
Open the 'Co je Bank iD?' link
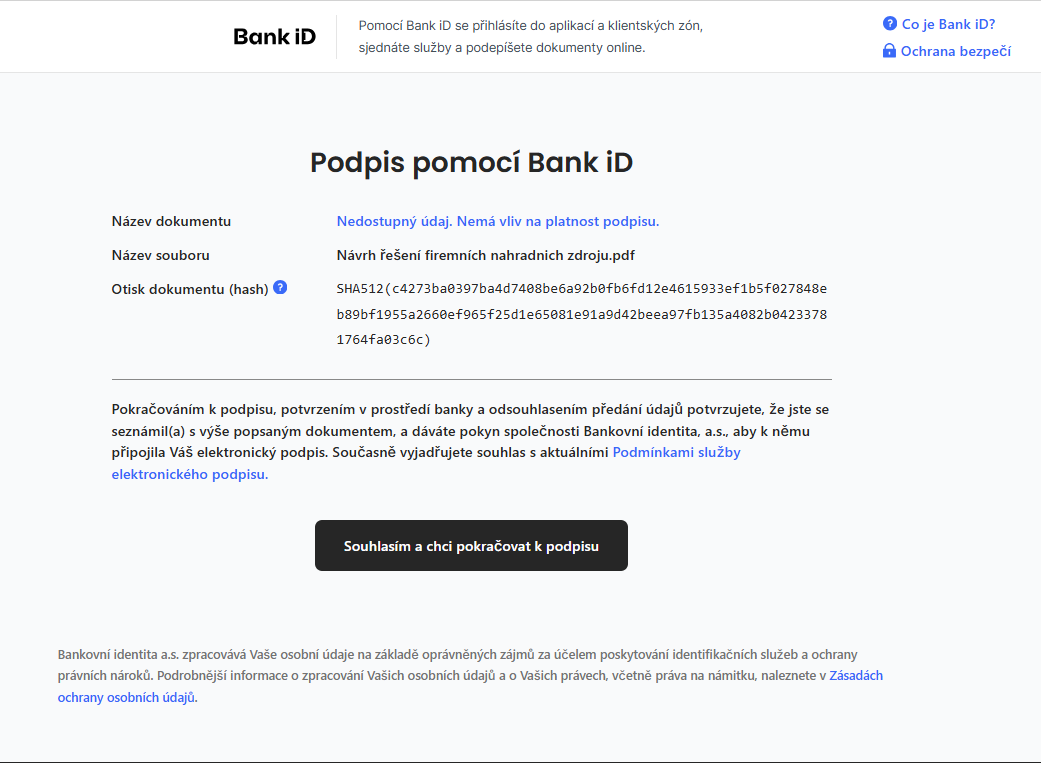(948, 24)
